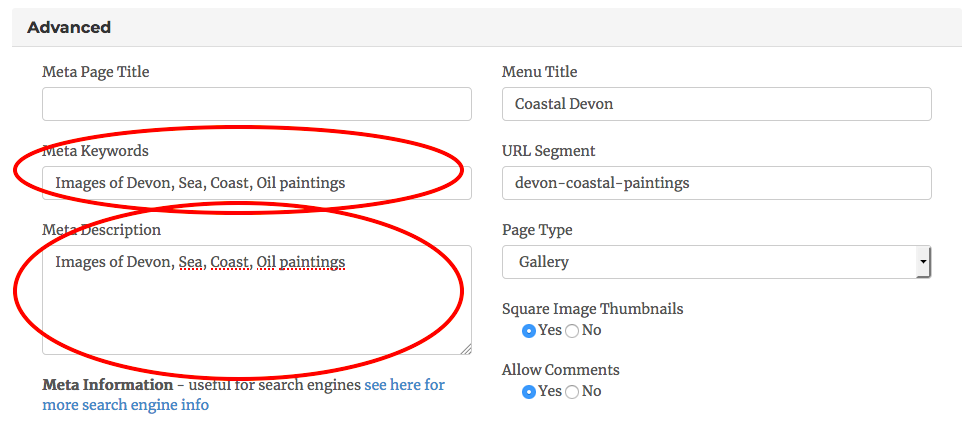Click the Square Image Thumbnails label
The width and height of the screenshot is (978, 442).
click(592, 309)
